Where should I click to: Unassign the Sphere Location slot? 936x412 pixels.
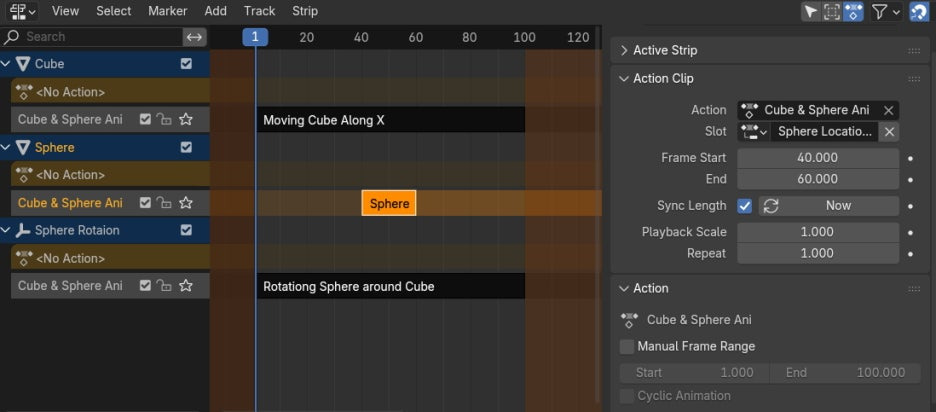889,132
